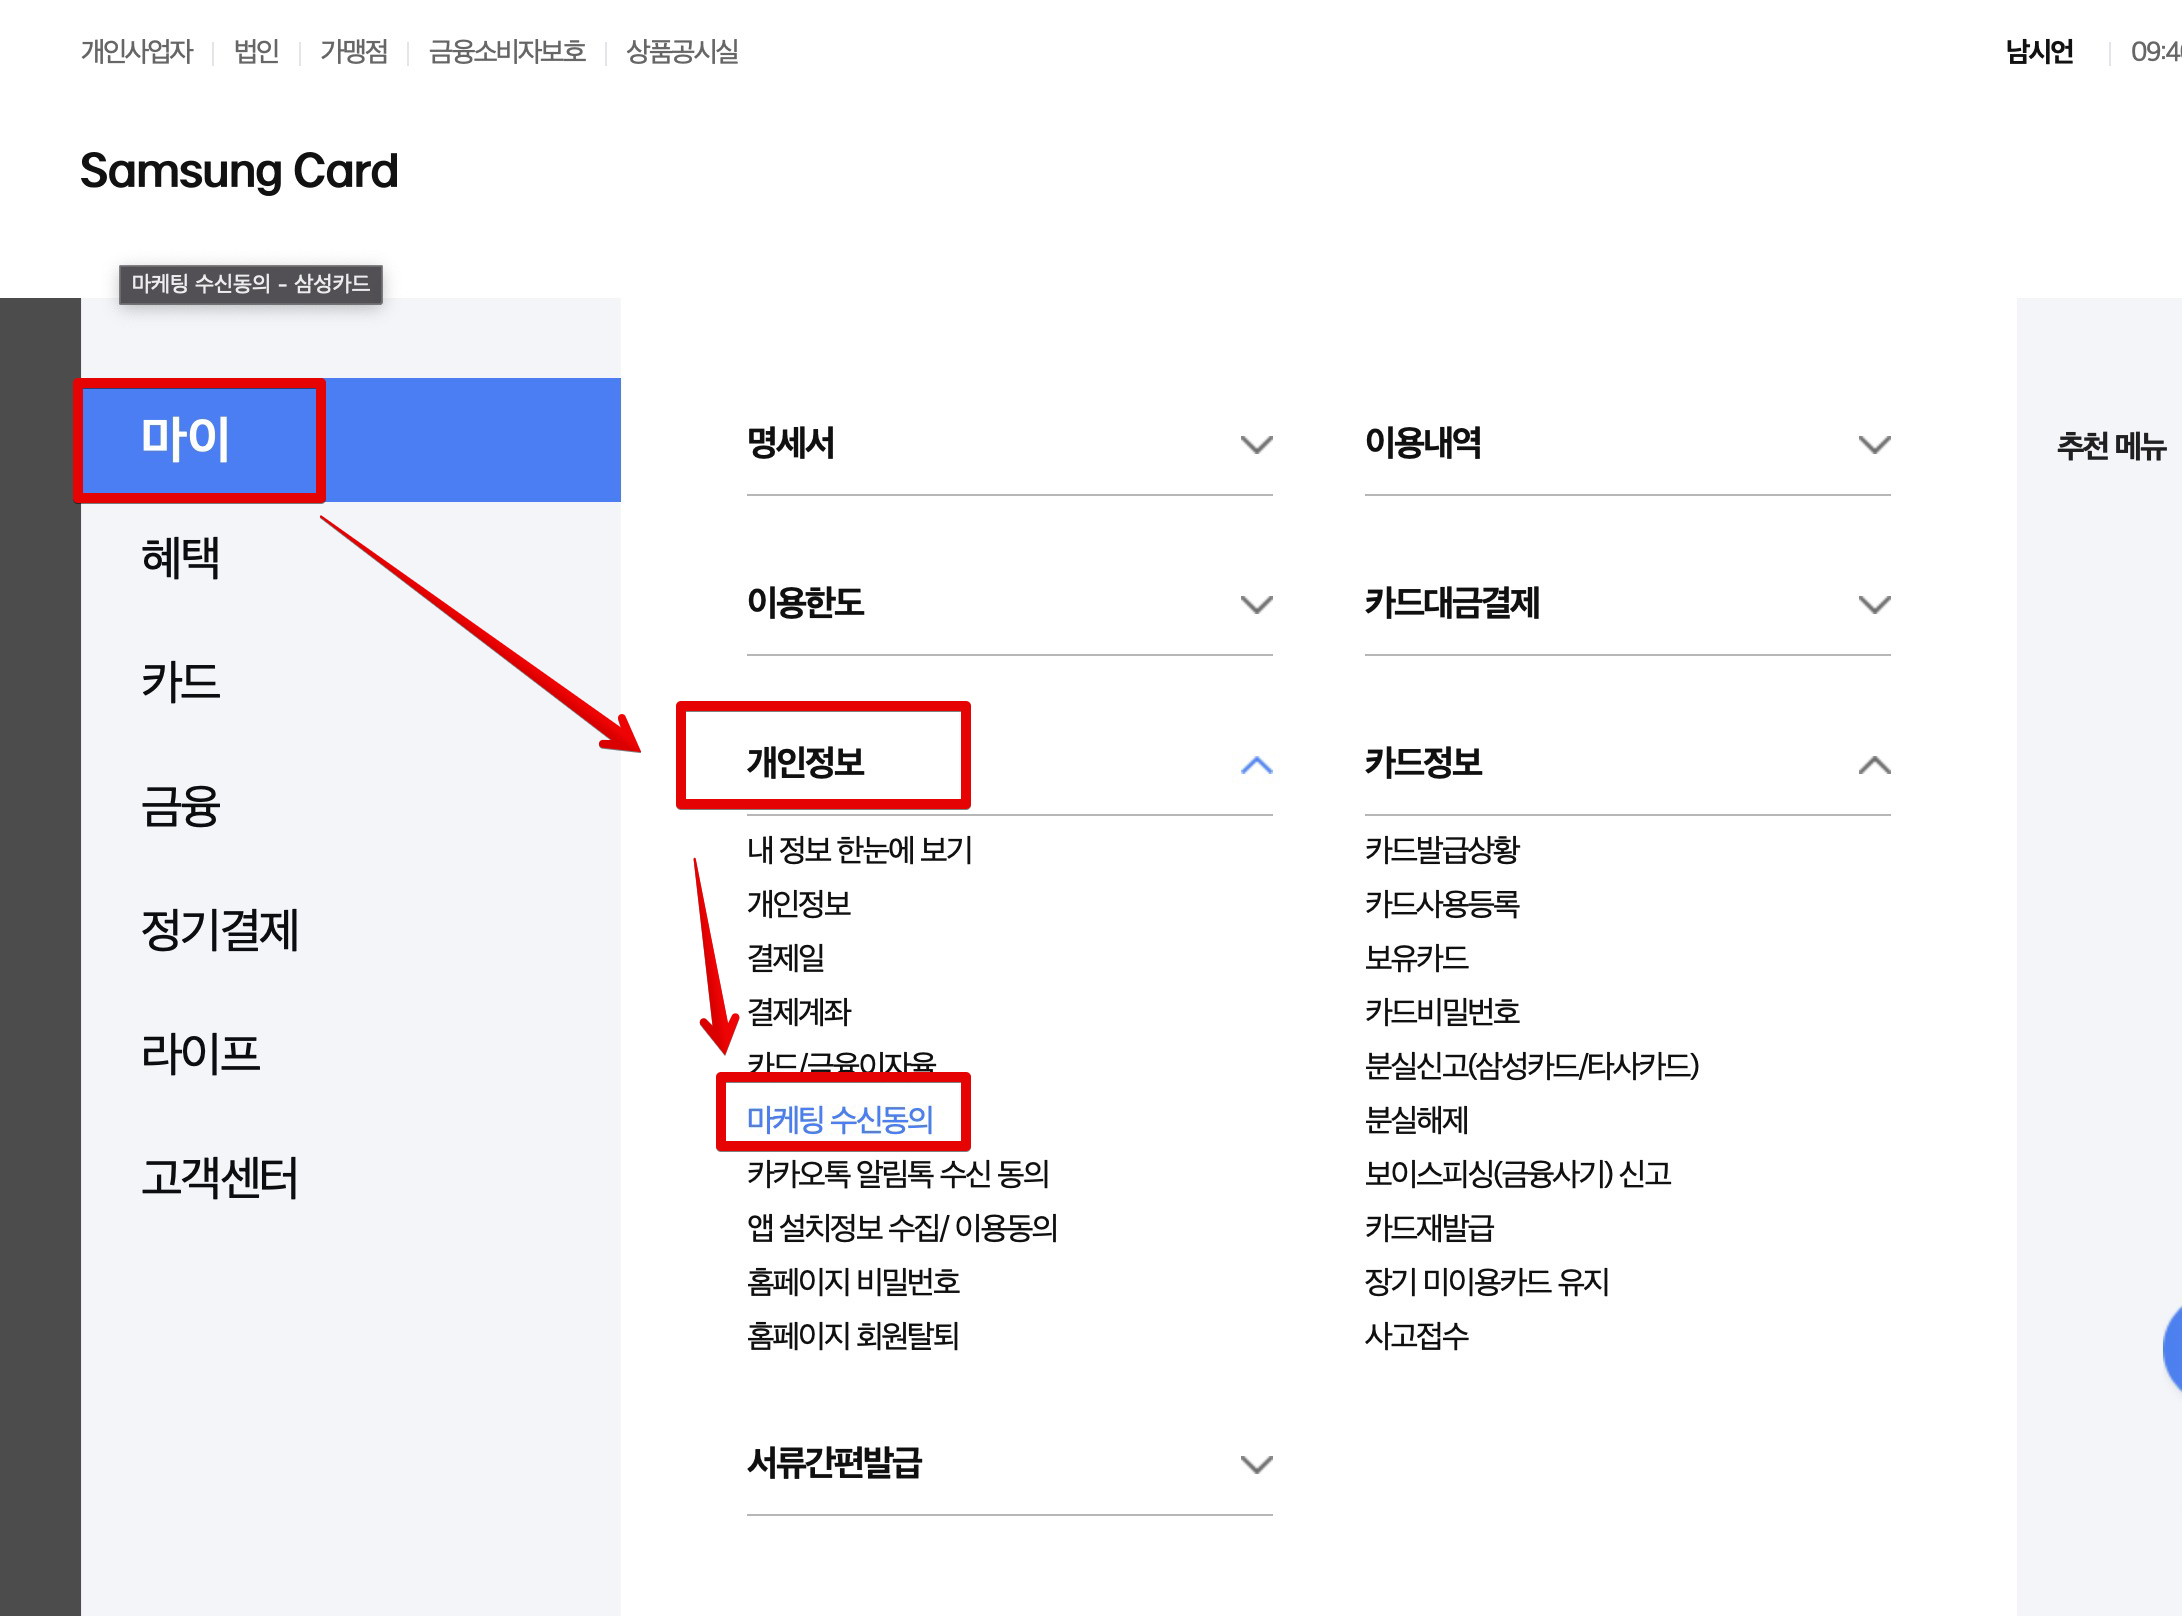Open 분실신고(삼성카드/타사카드) link
Viewport: 2182px width, 1616px height.
click(1531, 1066)
